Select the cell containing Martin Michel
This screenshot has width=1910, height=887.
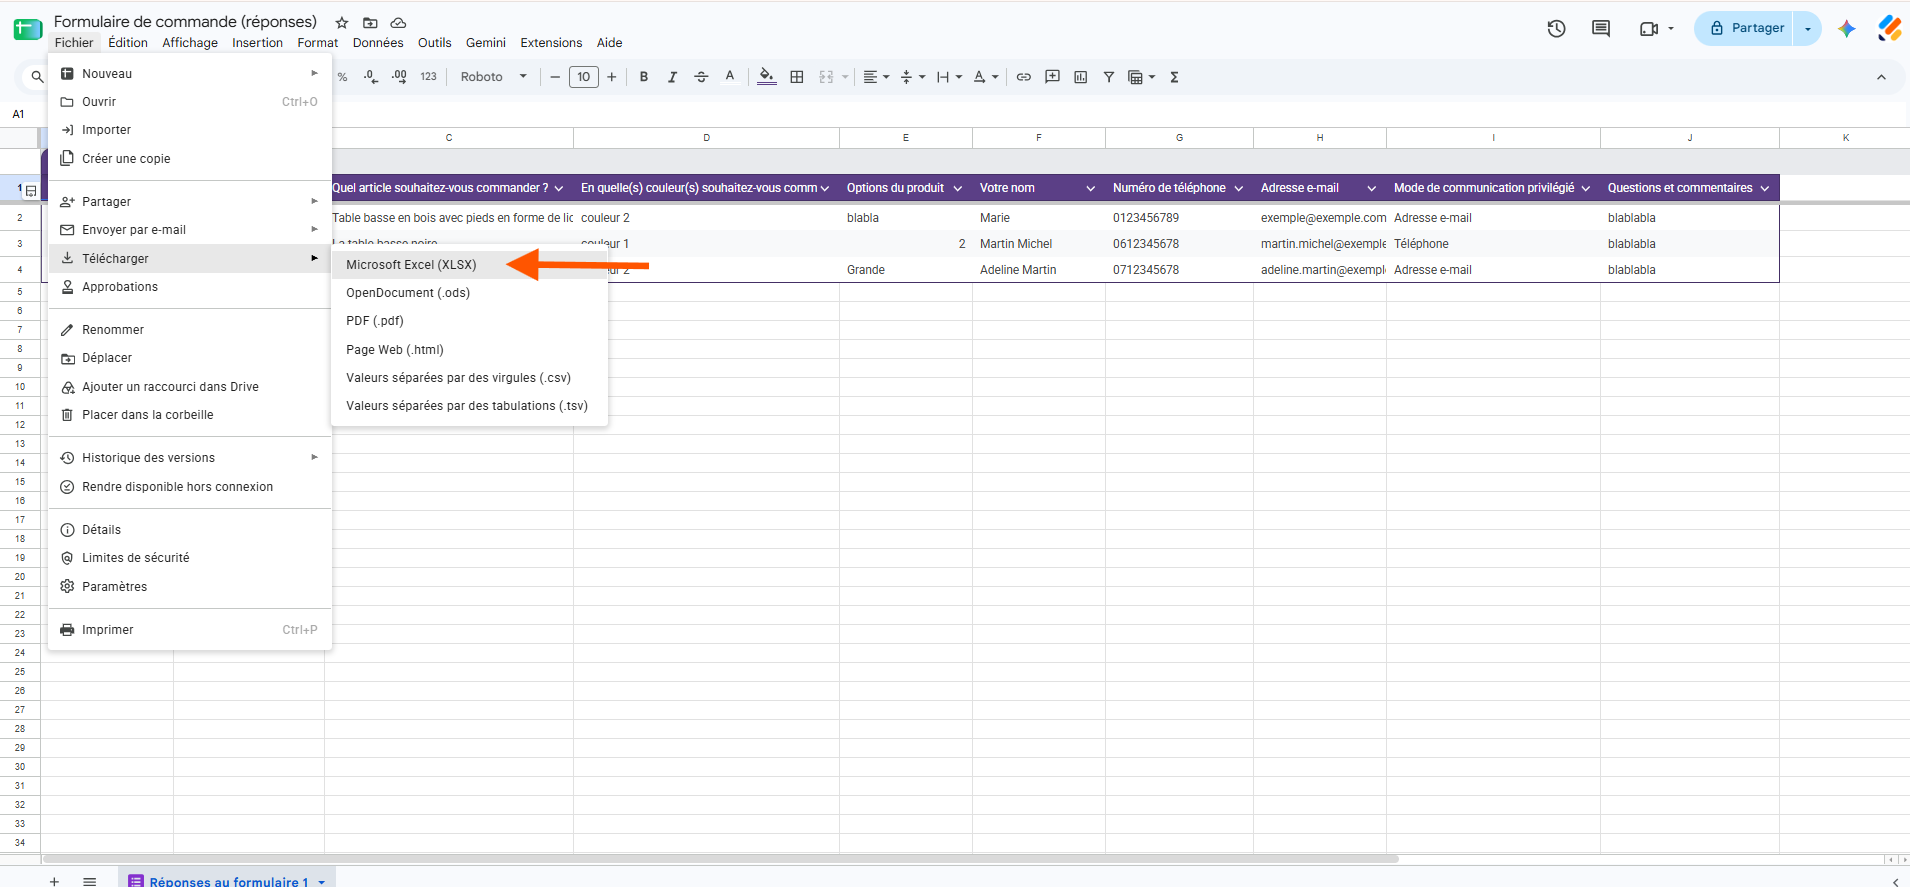point(1039,244)
